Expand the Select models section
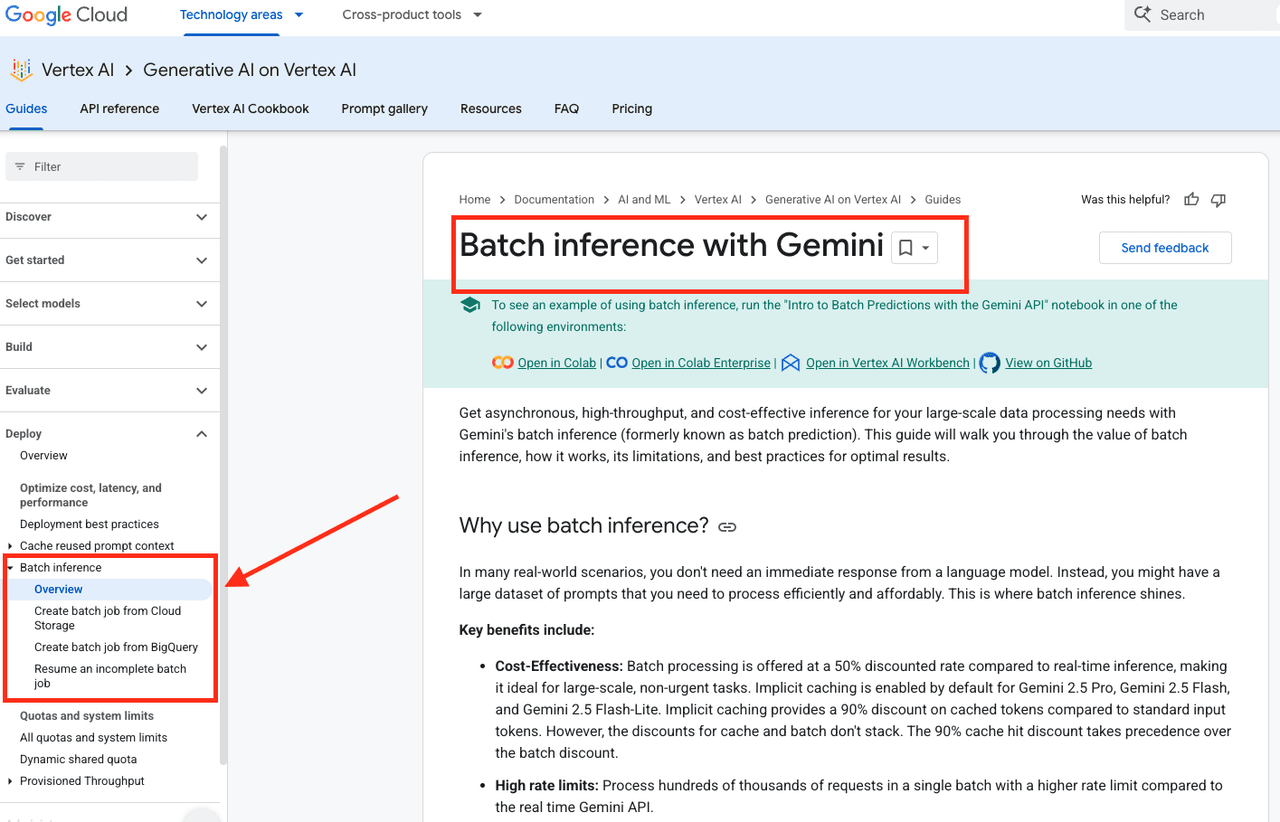 point(202,304)
